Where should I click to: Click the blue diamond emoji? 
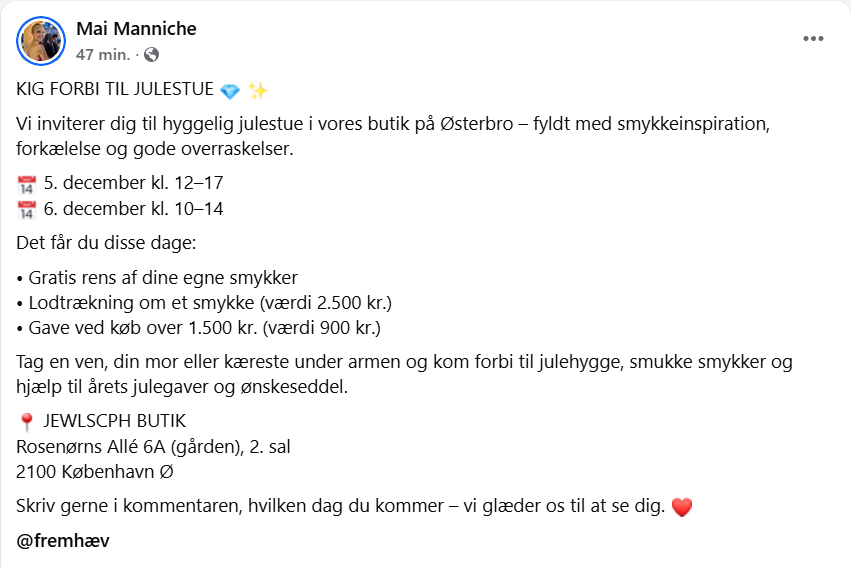230,91
